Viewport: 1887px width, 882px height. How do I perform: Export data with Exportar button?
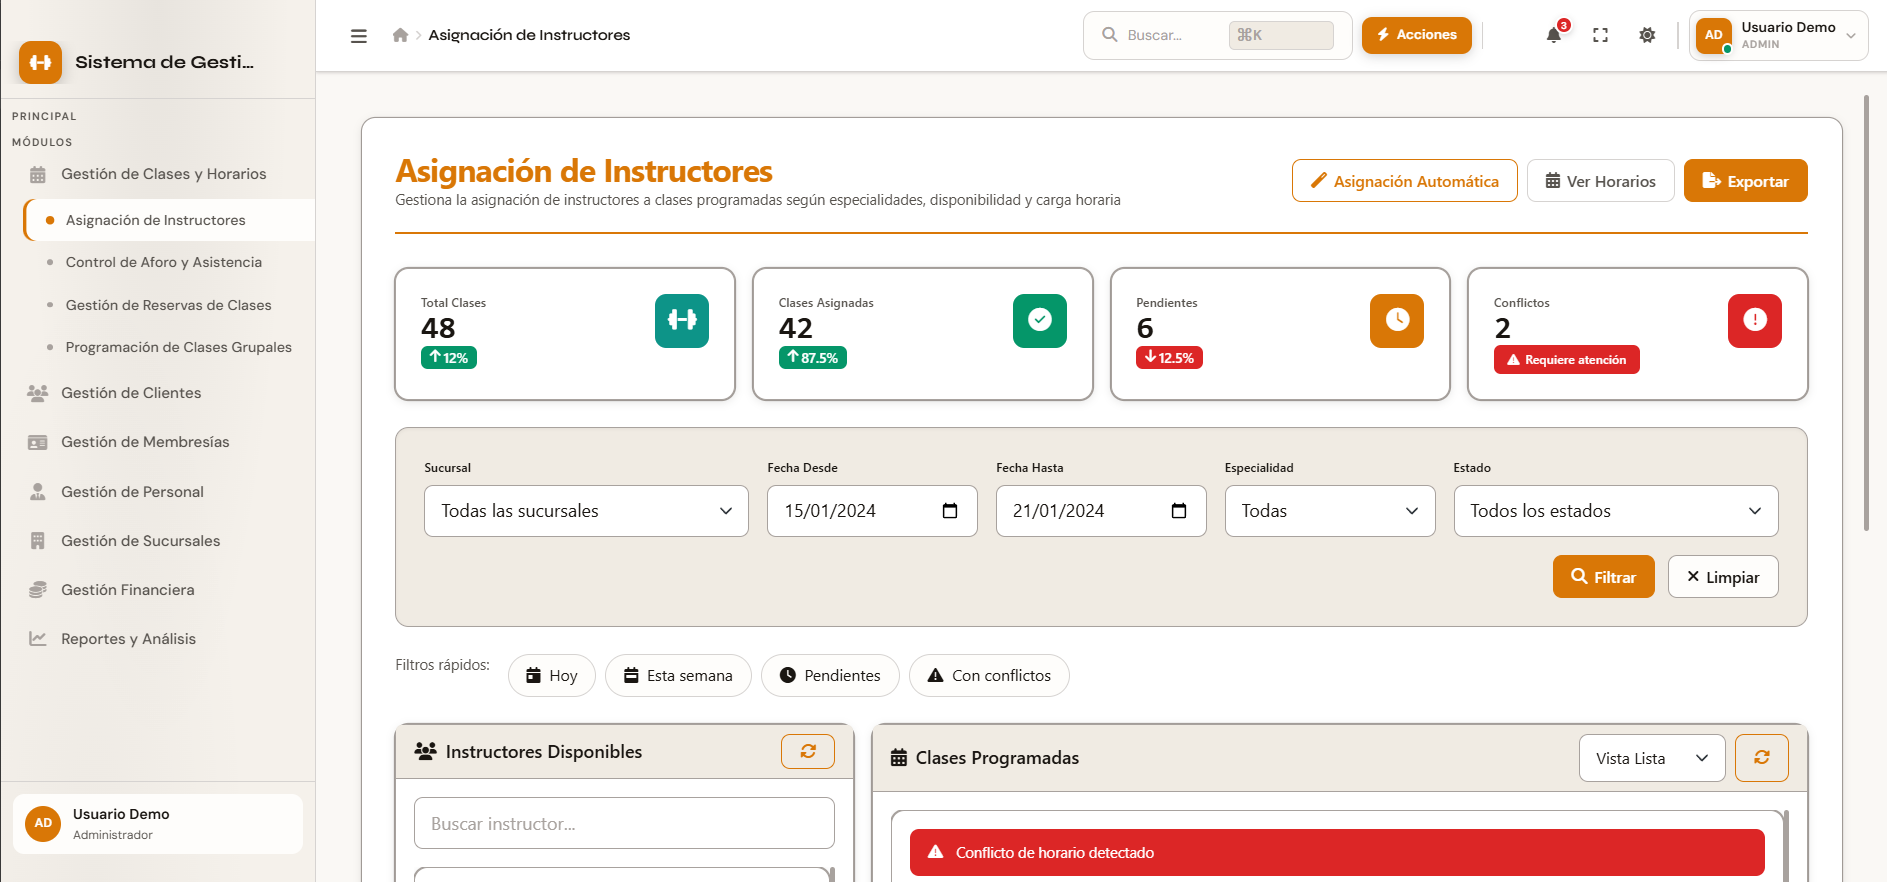tap(1745, 181)
